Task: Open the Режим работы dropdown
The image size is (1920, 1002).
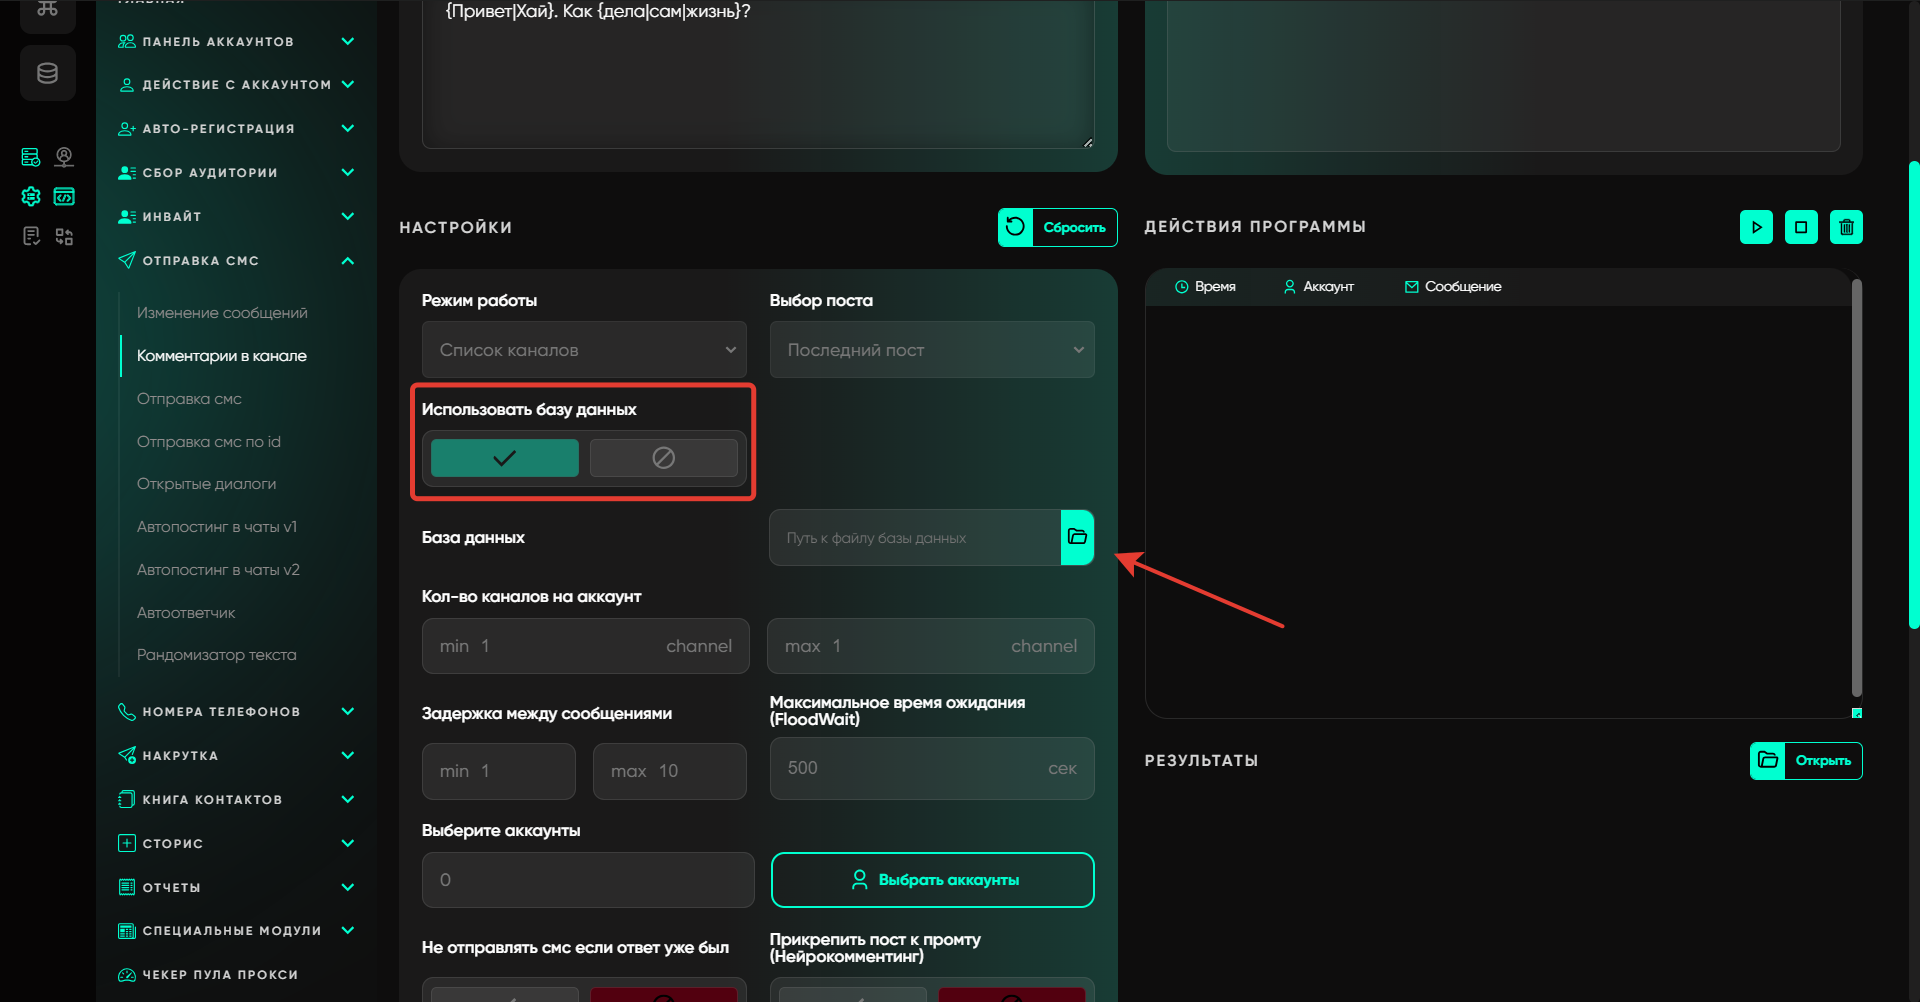Action: point(584,350)
